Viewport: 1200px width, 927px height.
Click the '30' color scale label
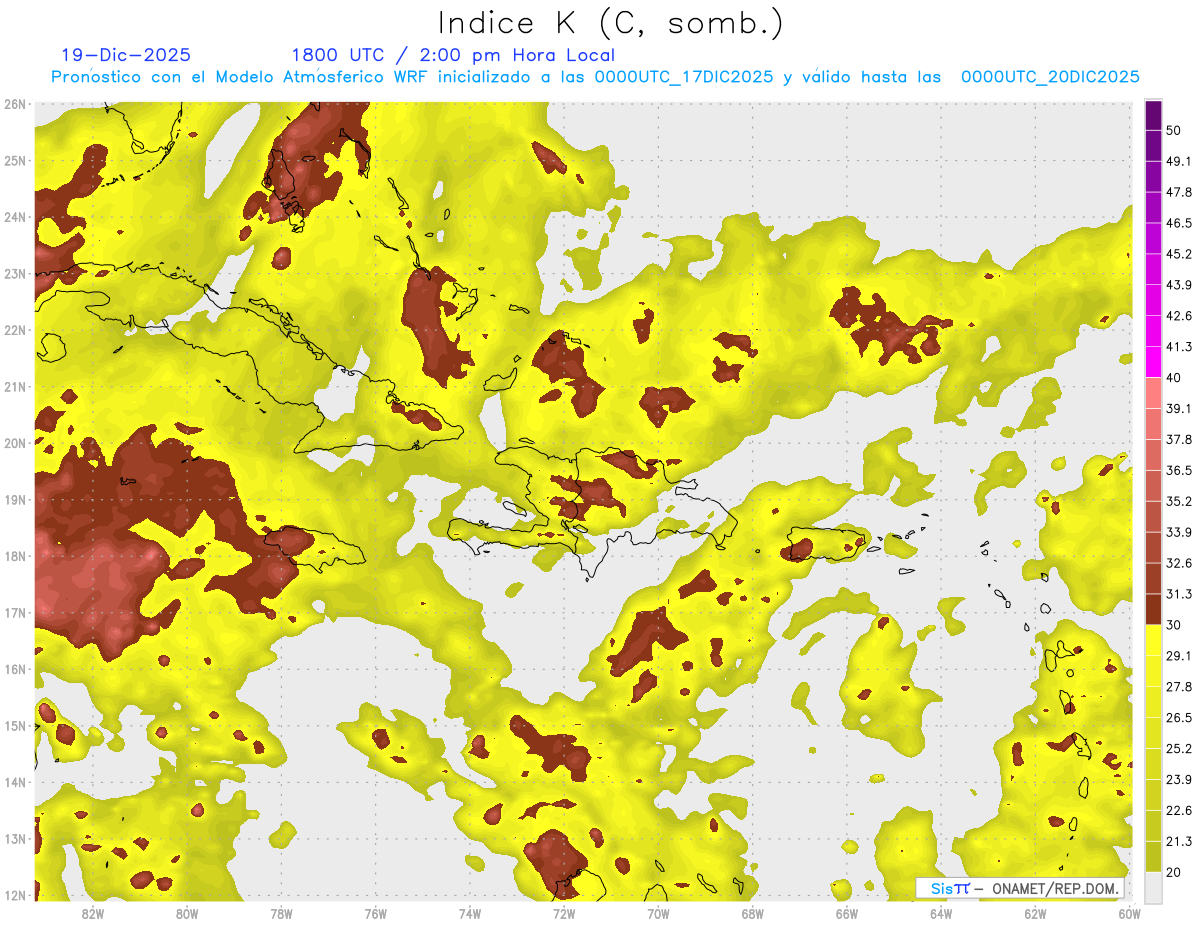(x=1174, y=624)
